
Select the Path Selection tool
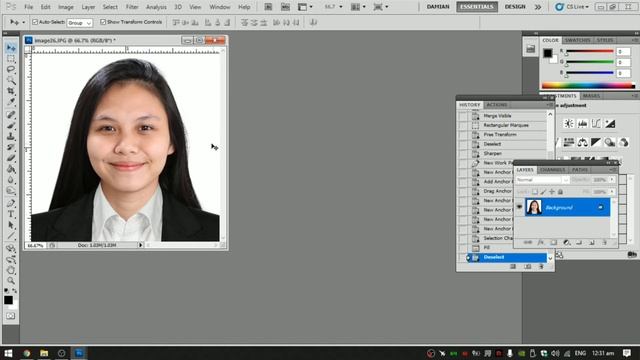coord(11,225)
